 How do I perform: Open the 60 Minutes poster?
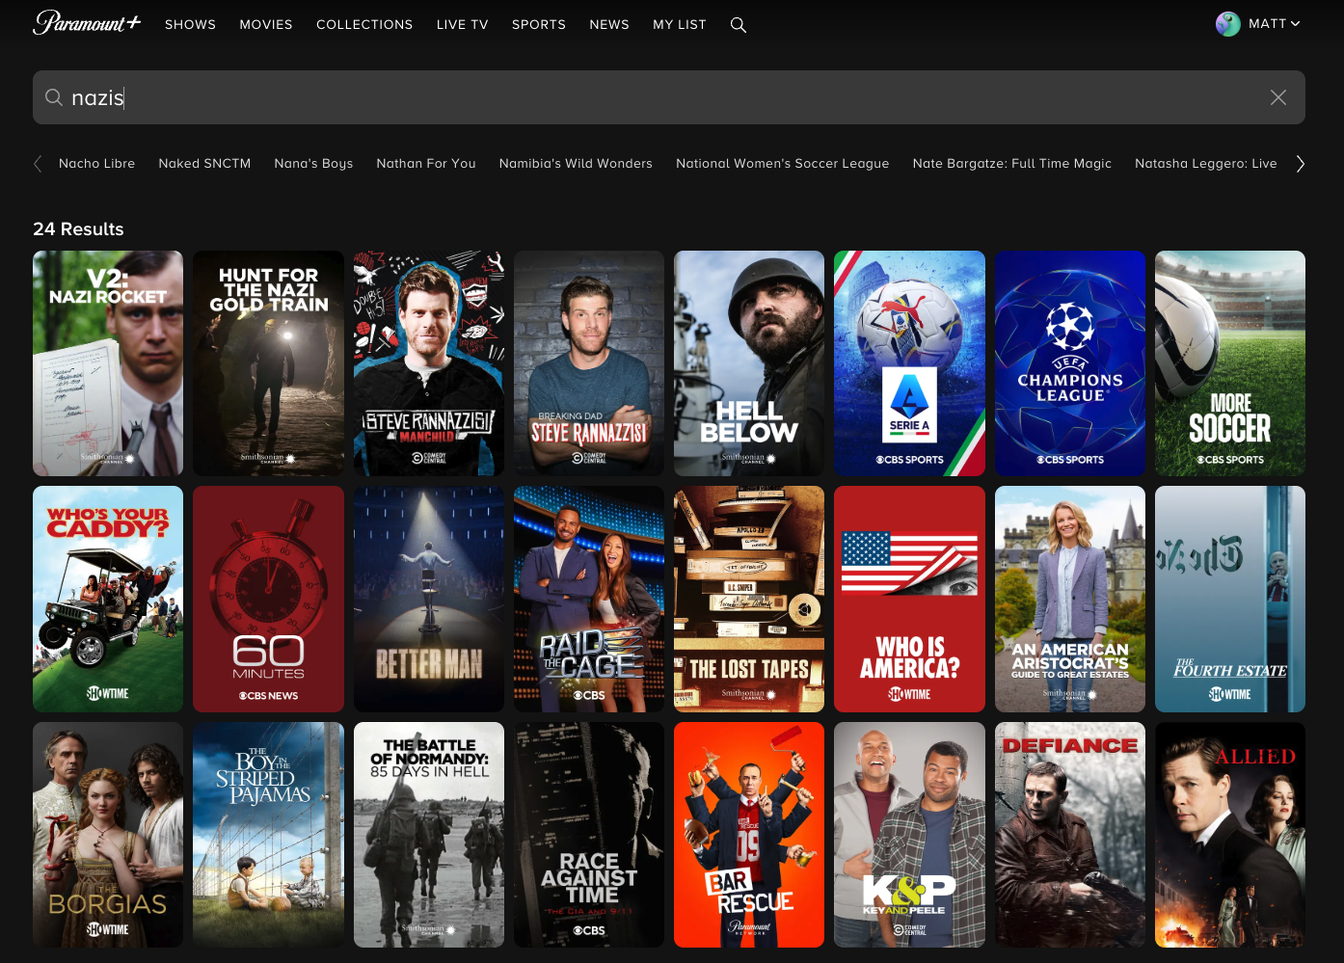pos(268,599)
